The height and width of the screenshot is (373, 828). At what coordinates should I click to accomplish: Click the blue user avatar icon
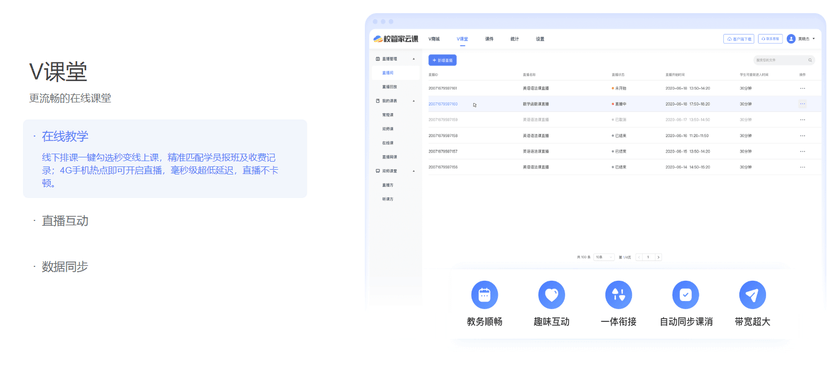click(x=791, y=39)
